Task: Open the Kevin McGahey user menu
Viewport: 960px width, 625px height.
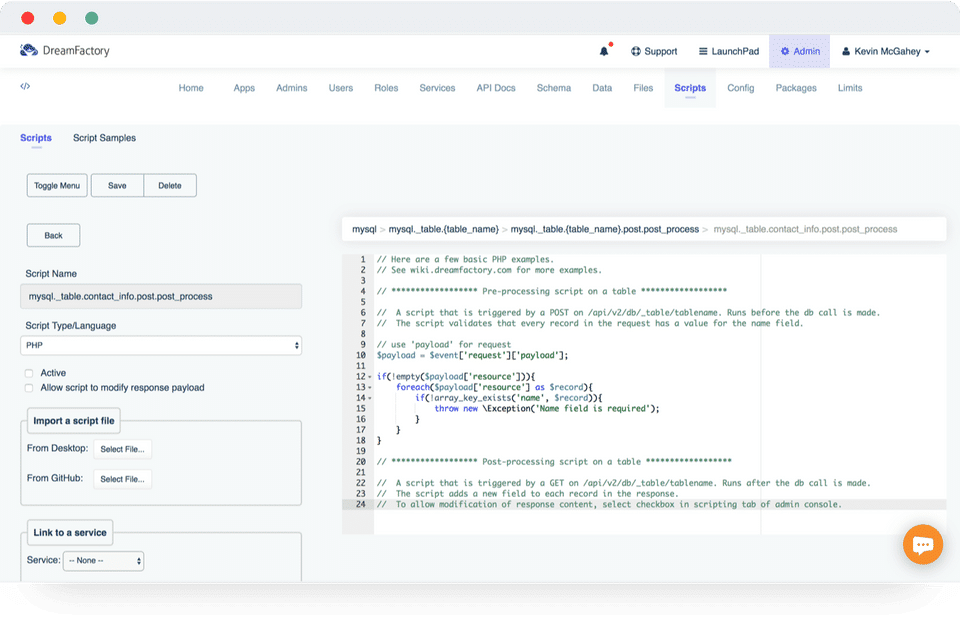Action: tap(886, 51)
